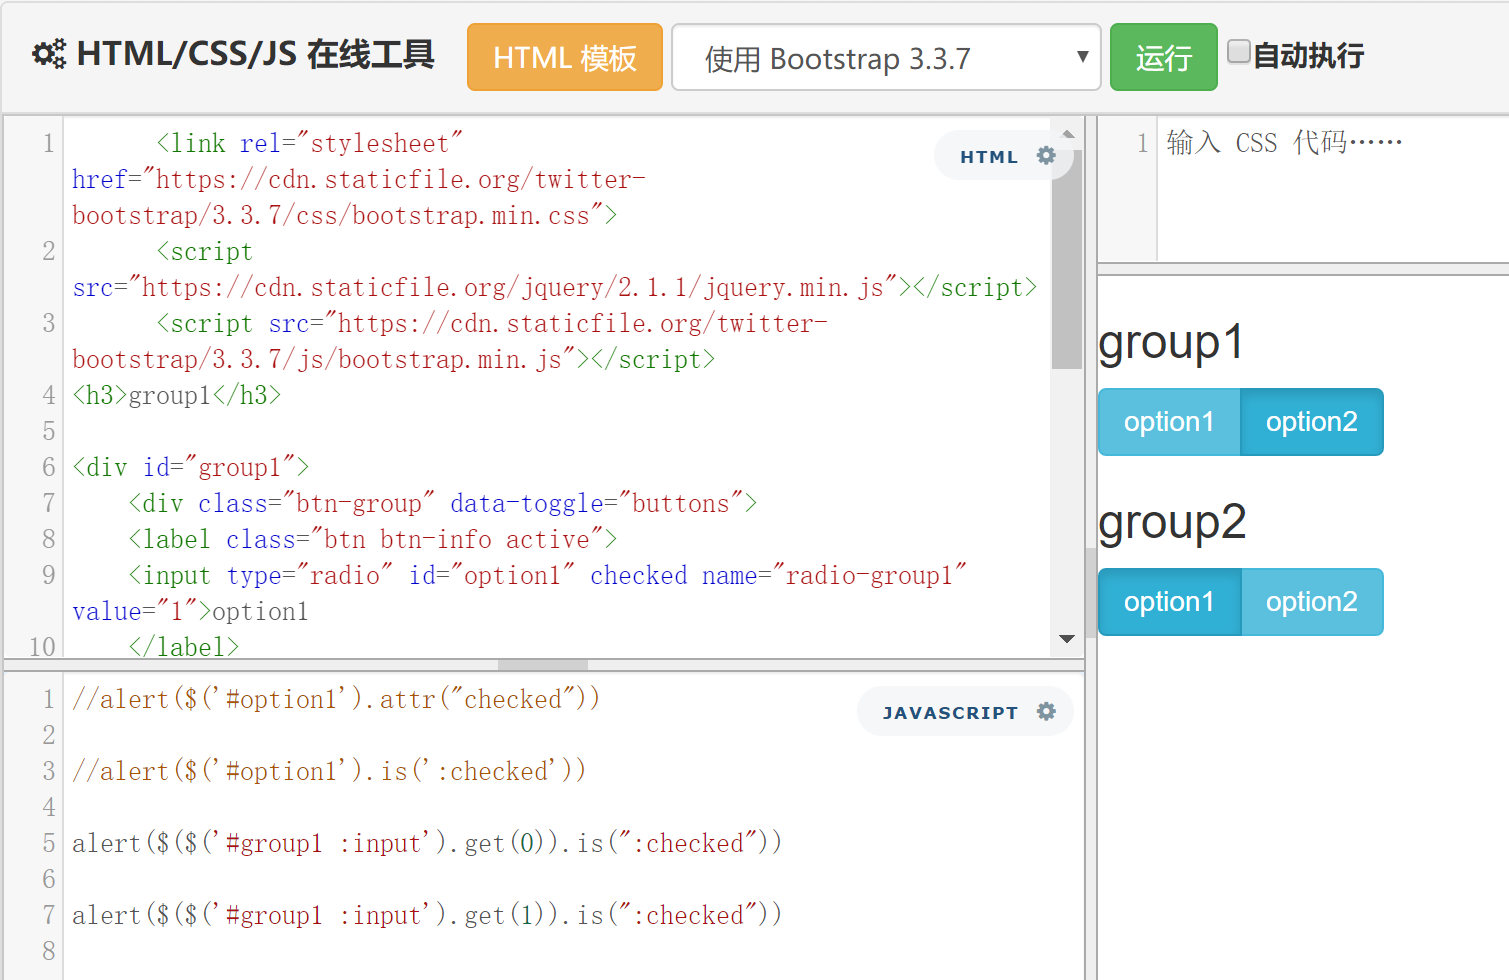Click line number 5 in the HTML editor

(x=48, y=431)
